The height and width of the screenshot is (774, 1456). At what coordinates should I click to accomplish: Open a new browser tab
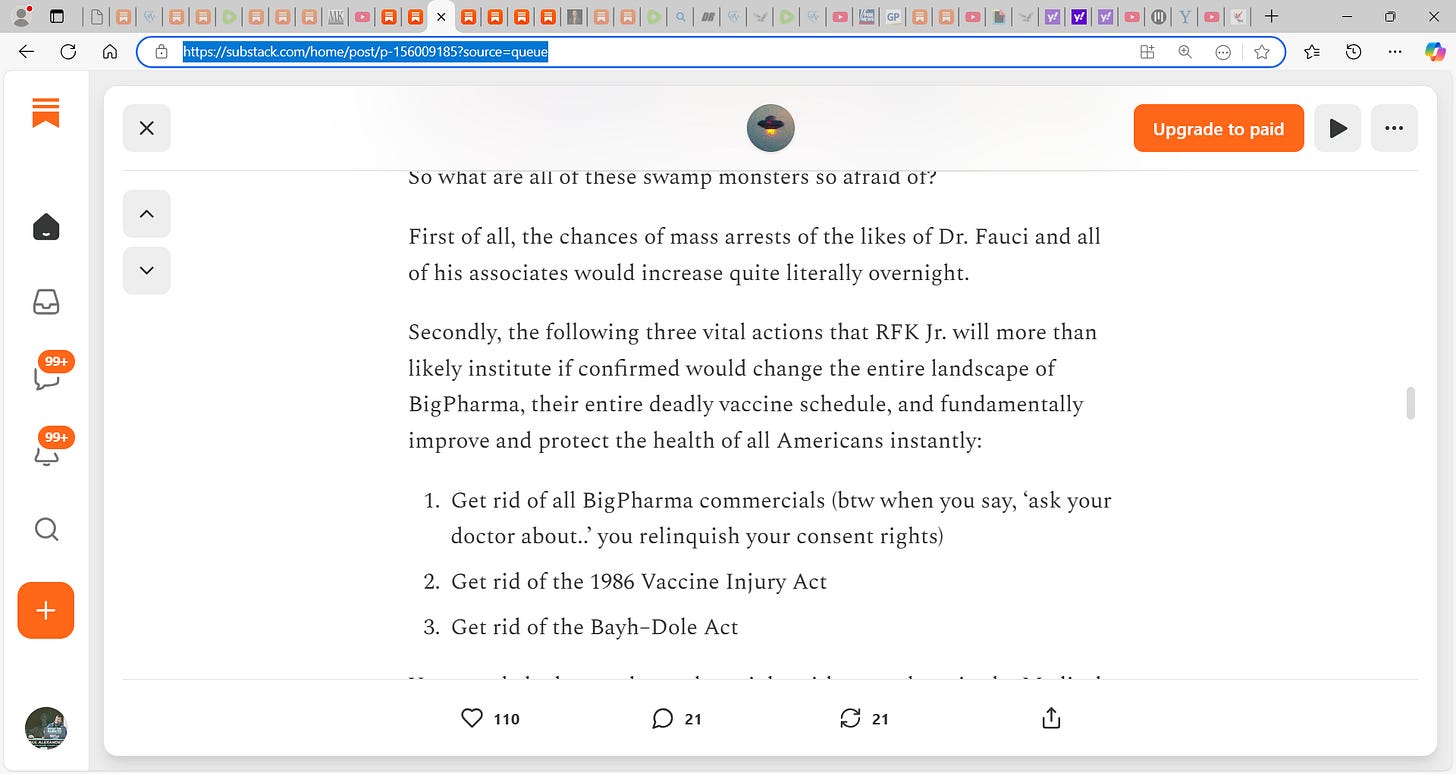(x=1271, y=16)
